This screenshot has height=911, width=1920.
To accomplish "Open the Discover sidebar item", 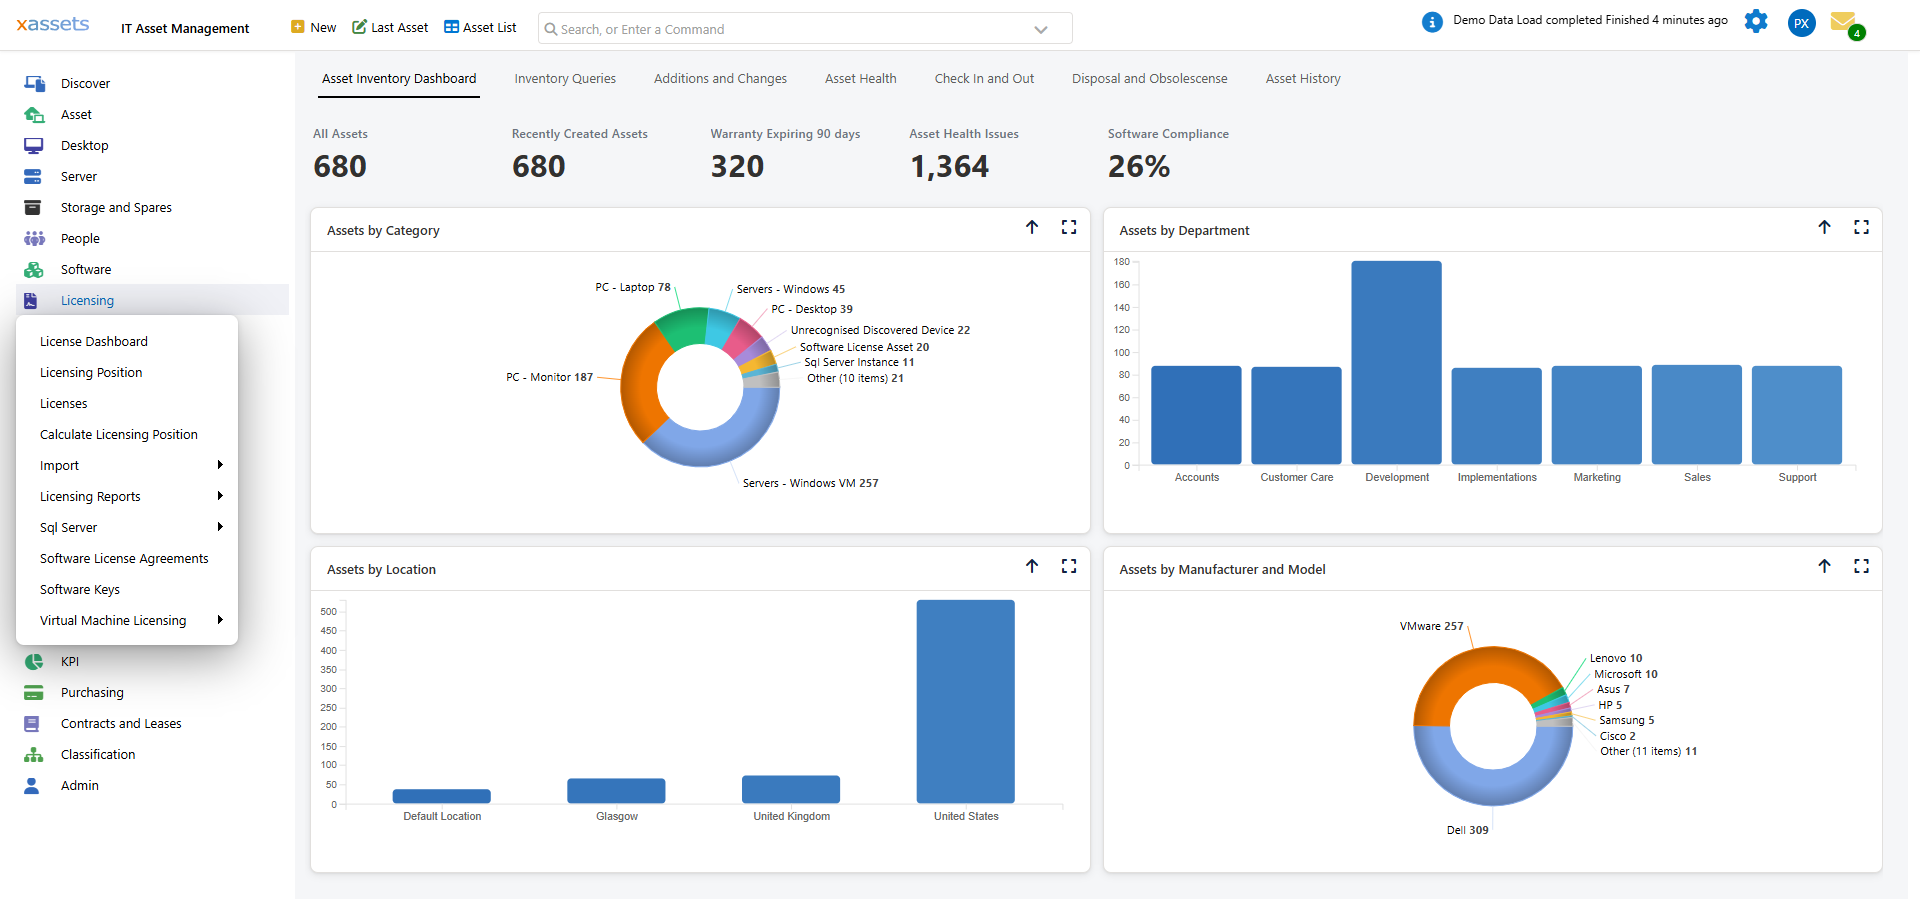I will [x=85, y=84].
